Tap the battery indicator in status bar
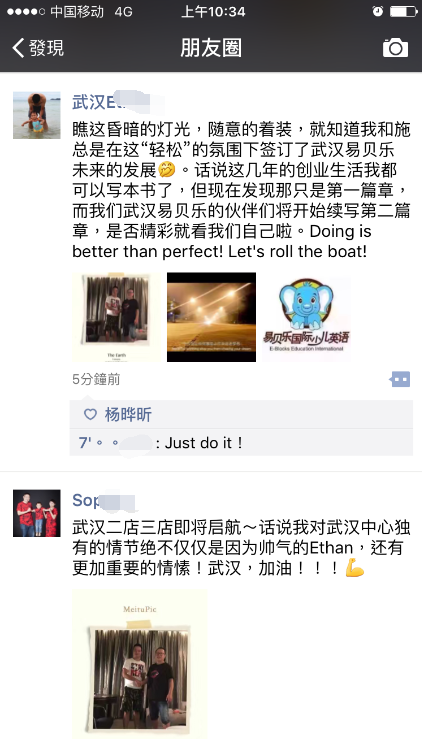Image resolution: width=422 pixels, height=739 pixels. [403, 12]
